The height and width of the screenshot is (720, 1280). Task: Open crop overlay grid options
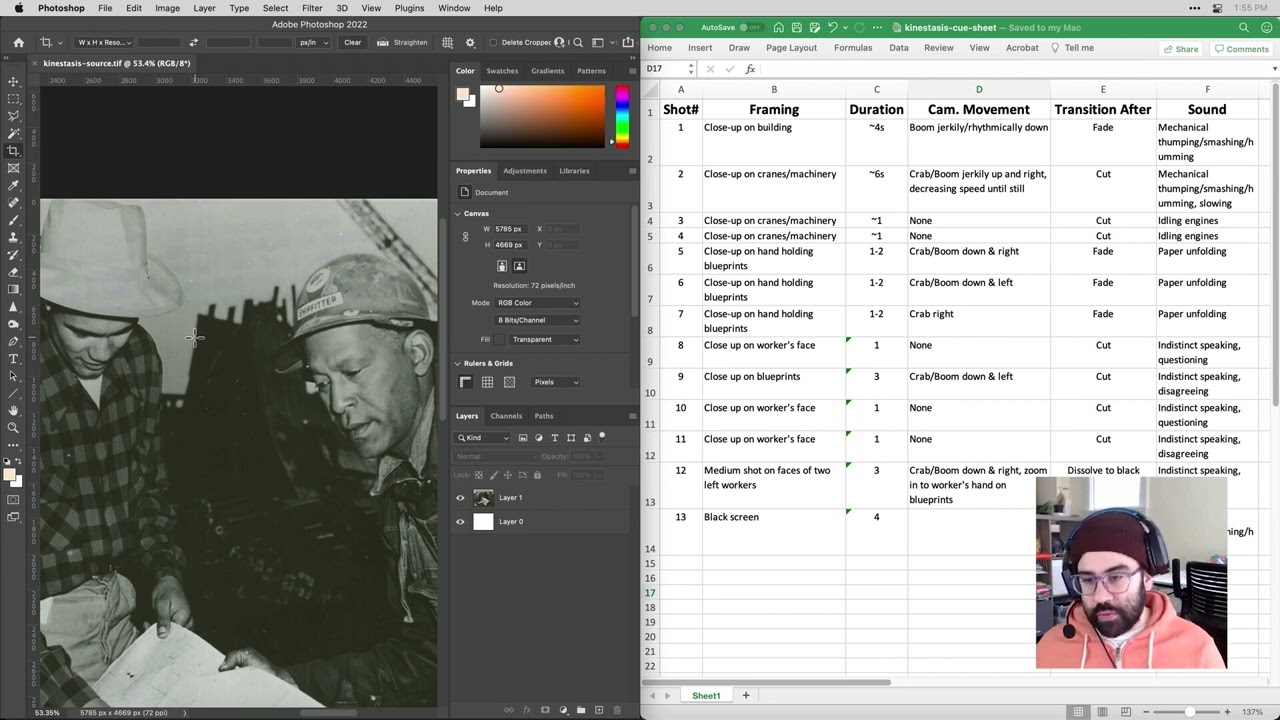(447, 43)
